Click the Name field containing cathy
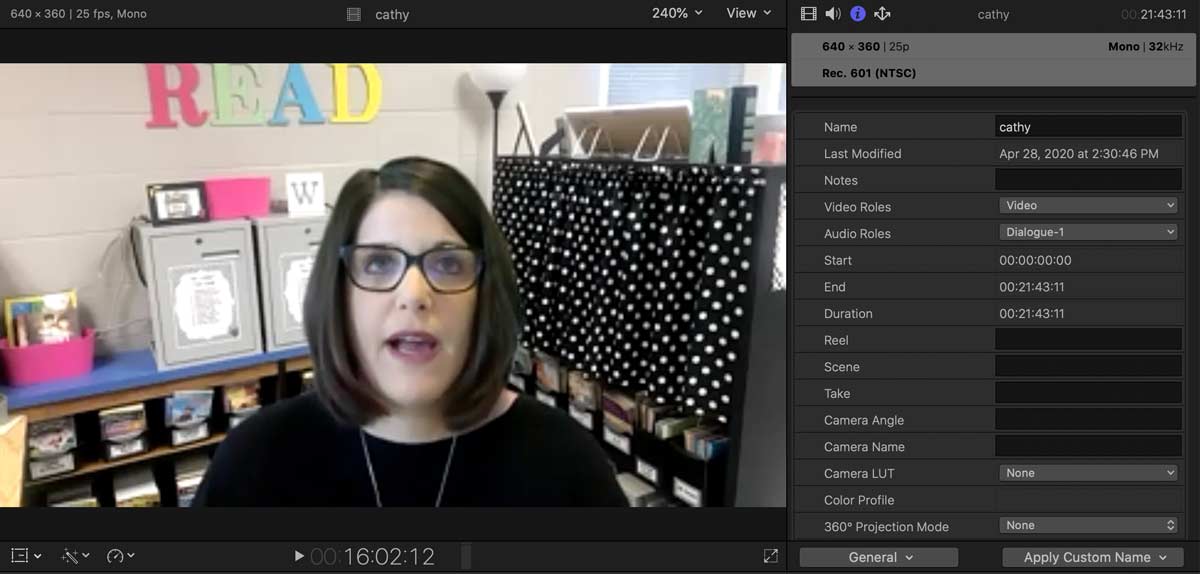 point(1088,127)
